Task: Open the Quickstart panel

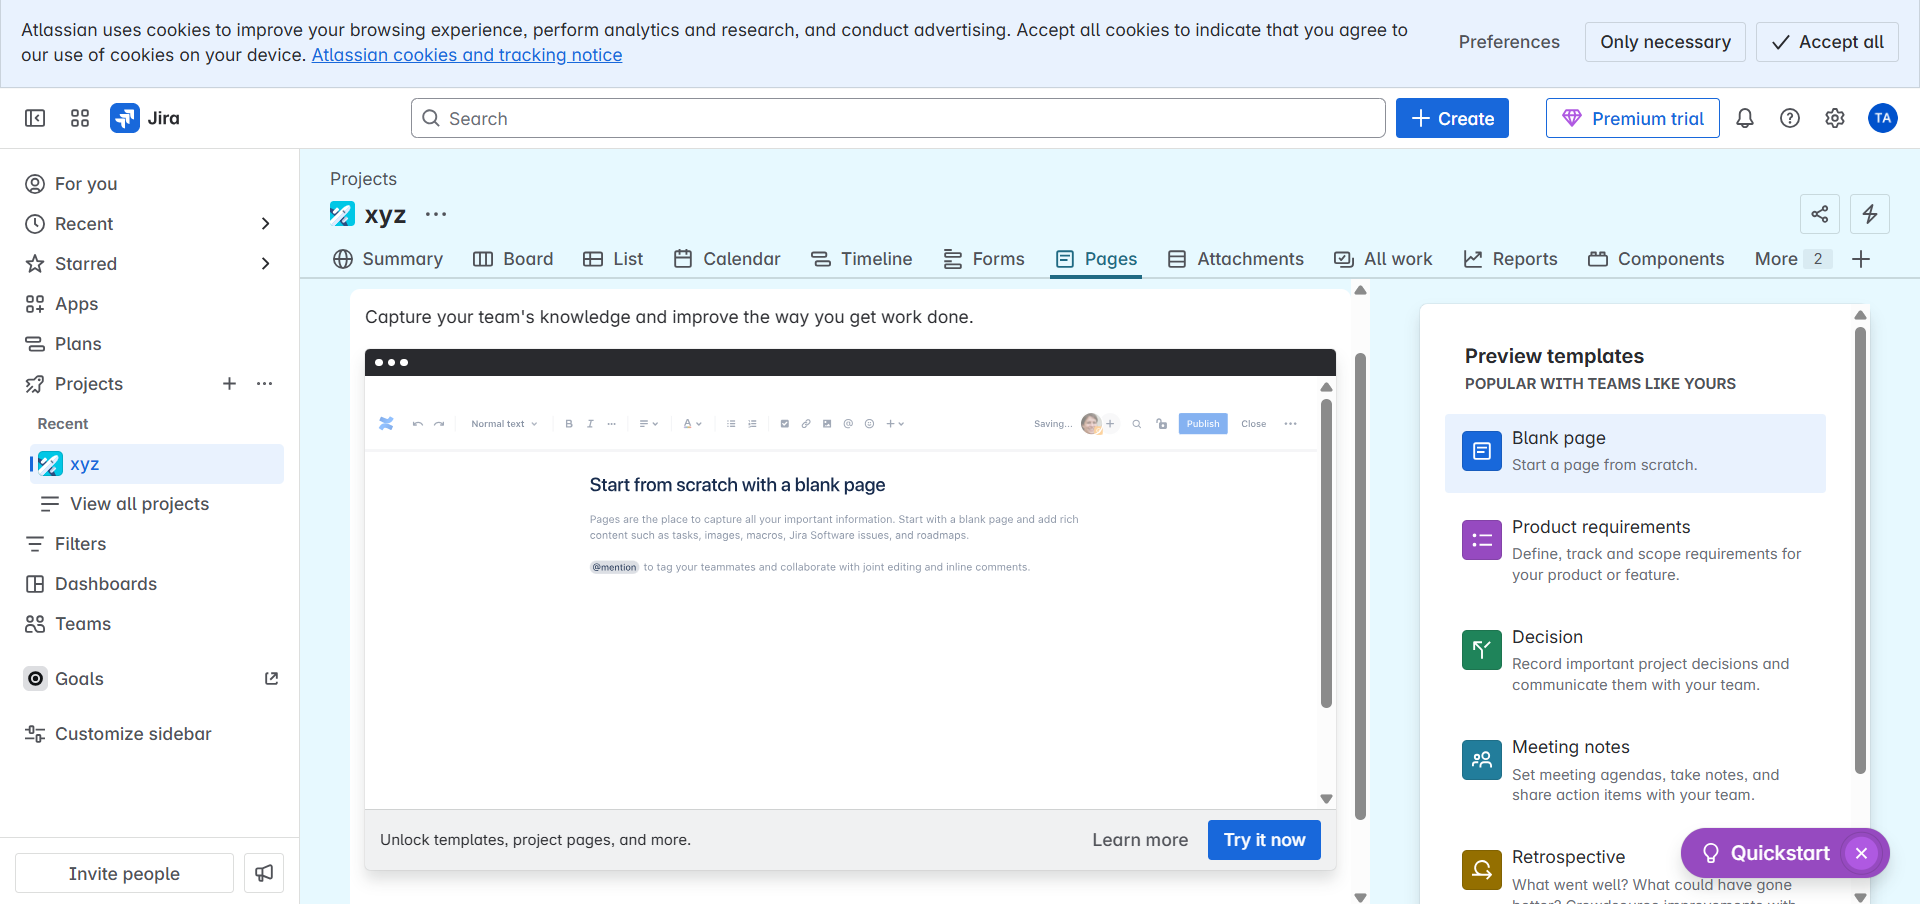Action: pyautogui.click(x=1765, y=853)
